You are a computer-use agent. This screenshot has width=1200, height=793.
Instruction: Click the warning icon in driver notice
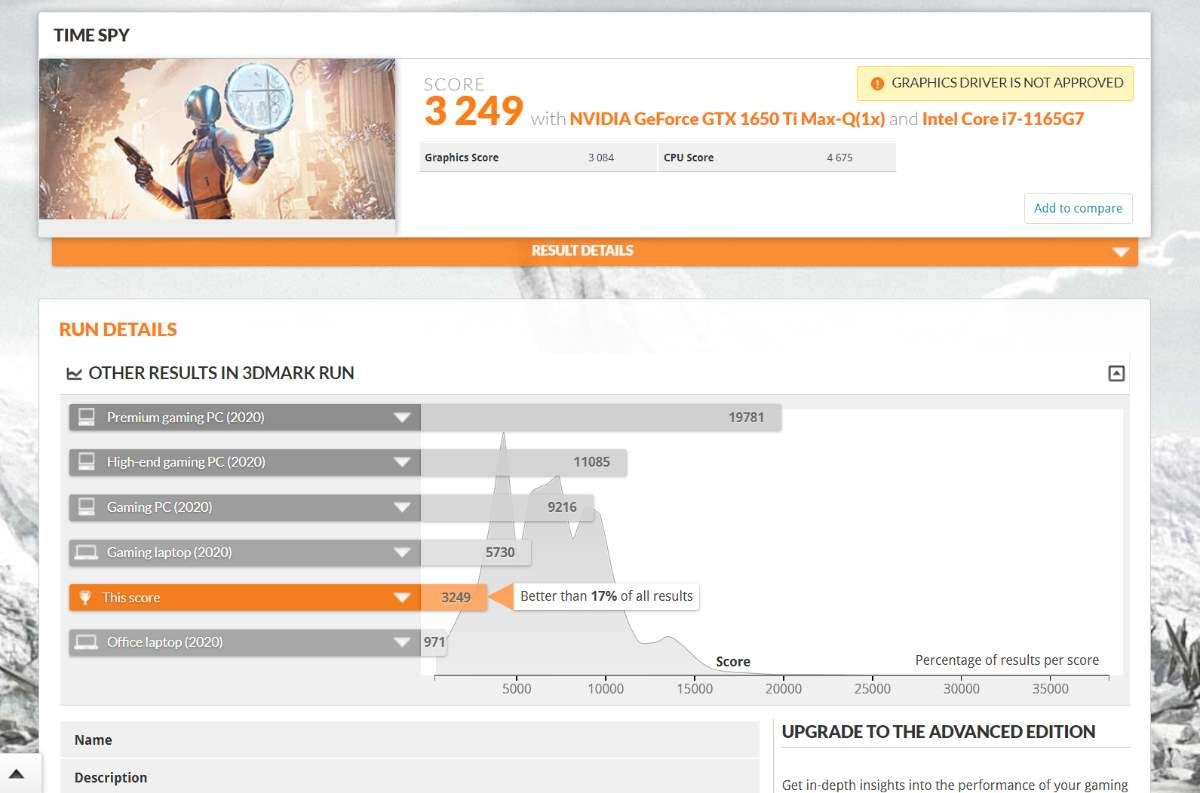click(x=877, y=84)
